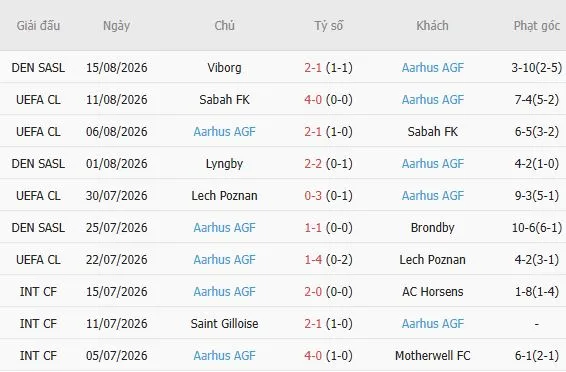Open Lech Poznan in the away column

tap(432, 260)
